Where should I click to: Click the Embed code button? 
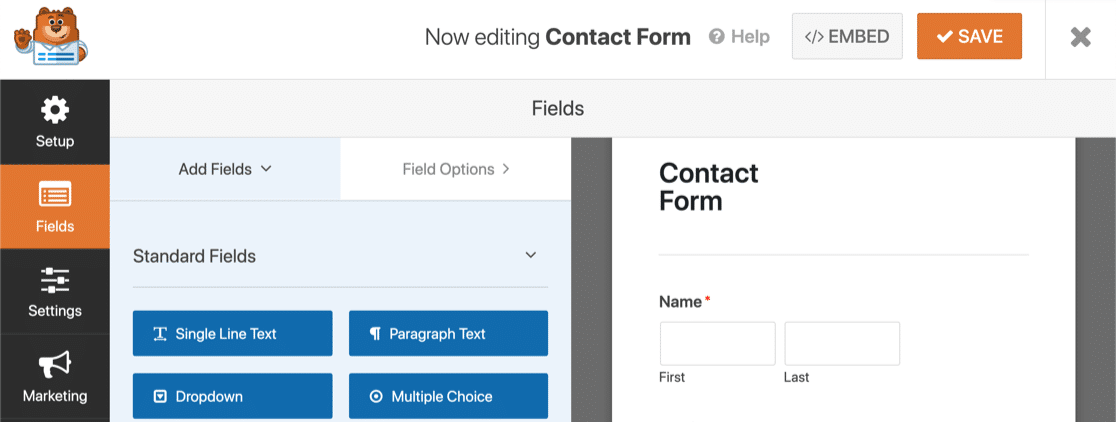coord(847,36)
